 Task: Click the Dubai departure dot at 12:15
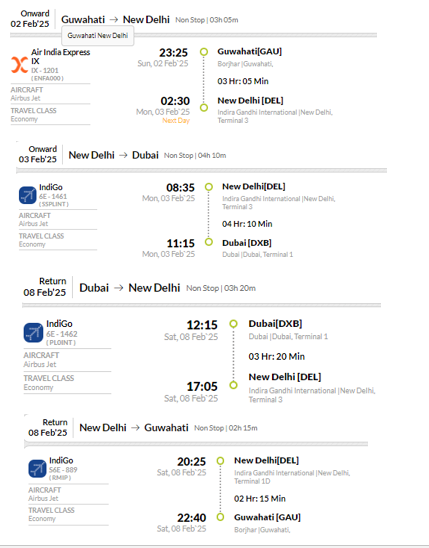pos(233,324)
